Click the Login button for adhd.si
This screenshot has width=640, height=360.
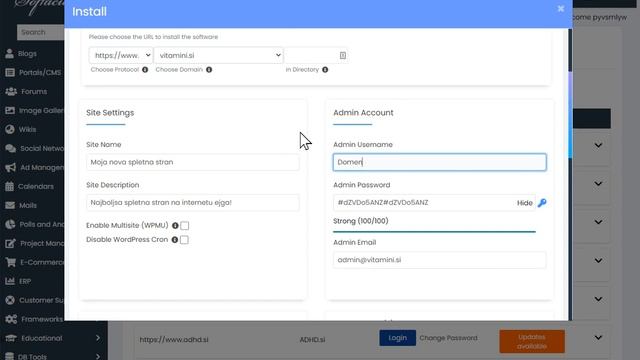[x=398, y=338]
